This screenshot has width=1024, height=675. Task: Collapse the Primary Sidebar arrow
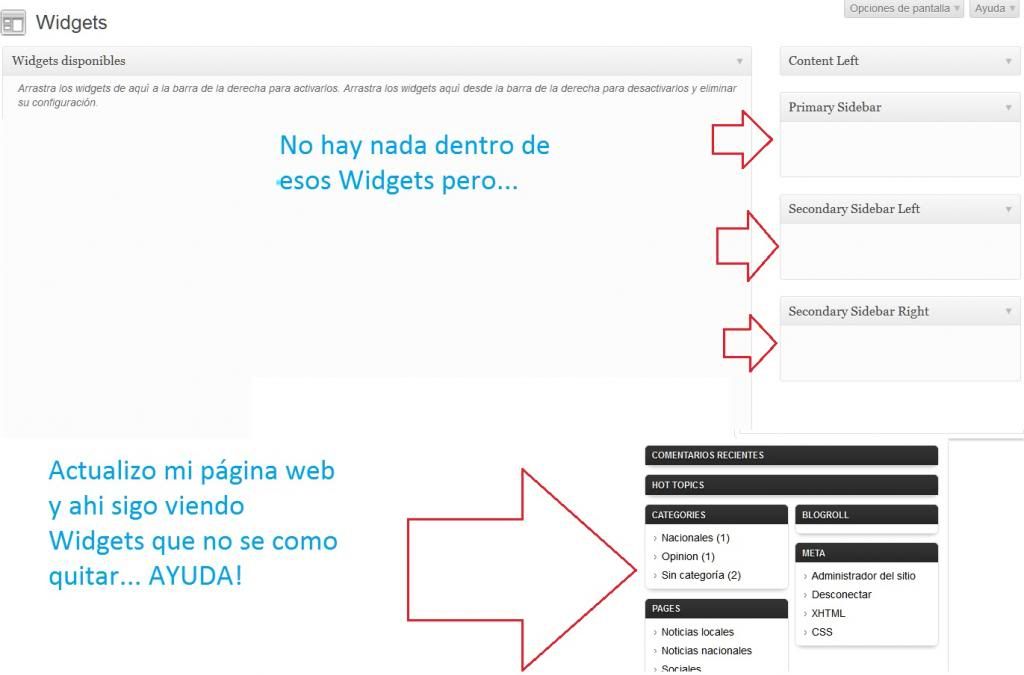[1008, 107]
